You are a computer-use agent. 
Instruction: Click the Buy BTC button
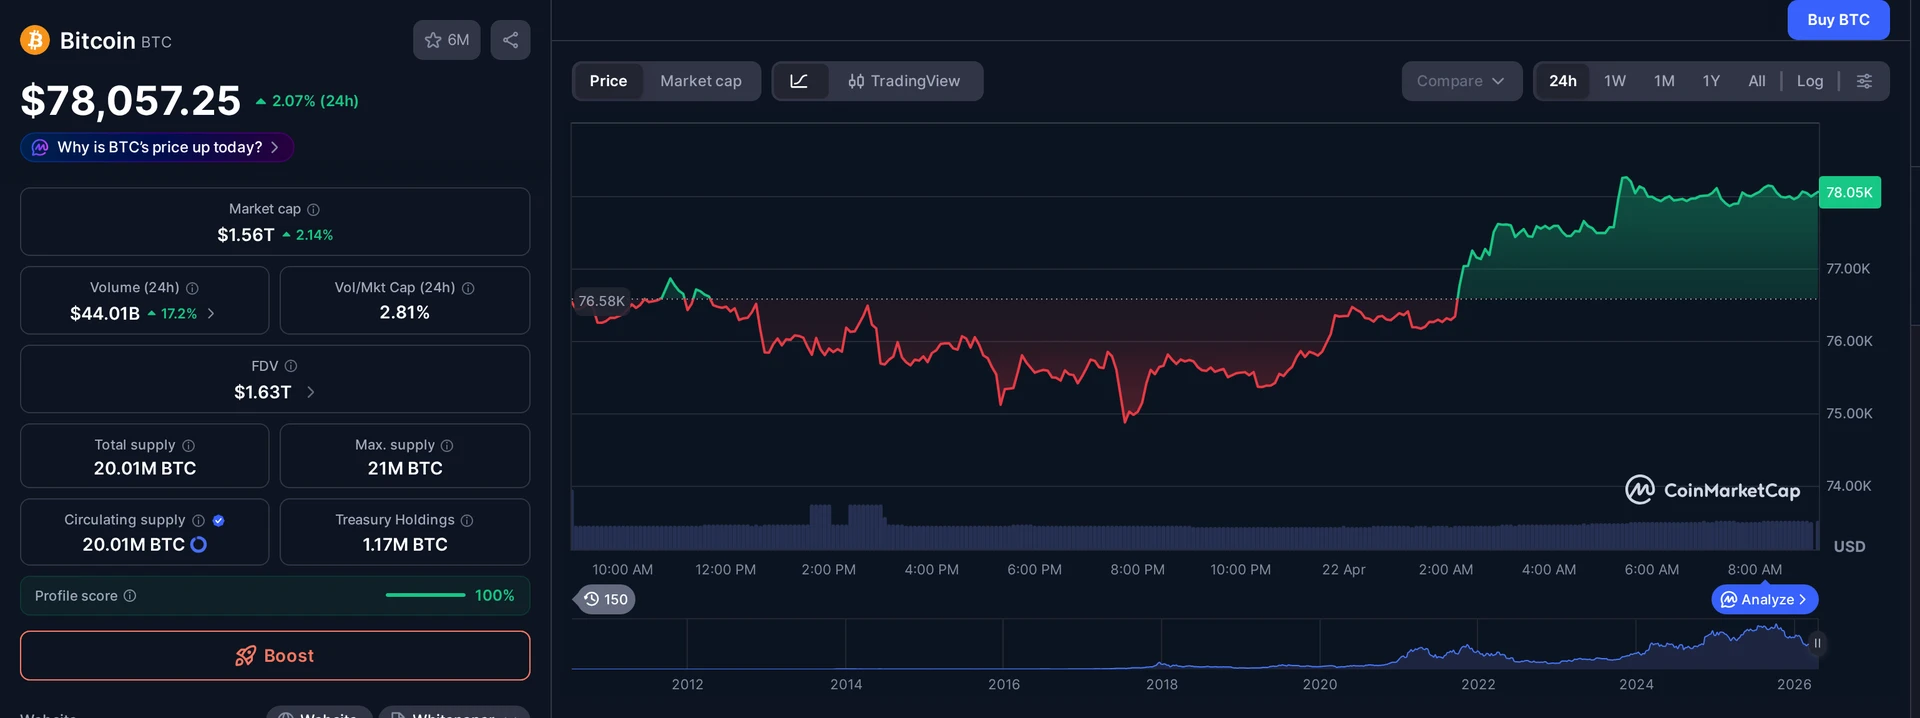pos(1838,19)
